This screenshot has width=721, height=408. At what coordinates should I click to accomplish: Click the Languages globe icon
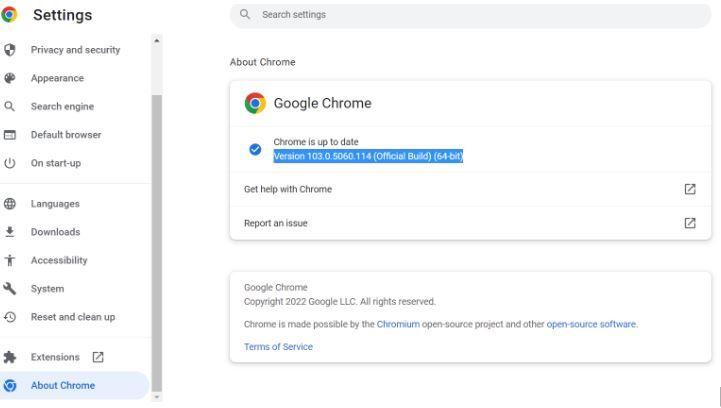[10, 204]
